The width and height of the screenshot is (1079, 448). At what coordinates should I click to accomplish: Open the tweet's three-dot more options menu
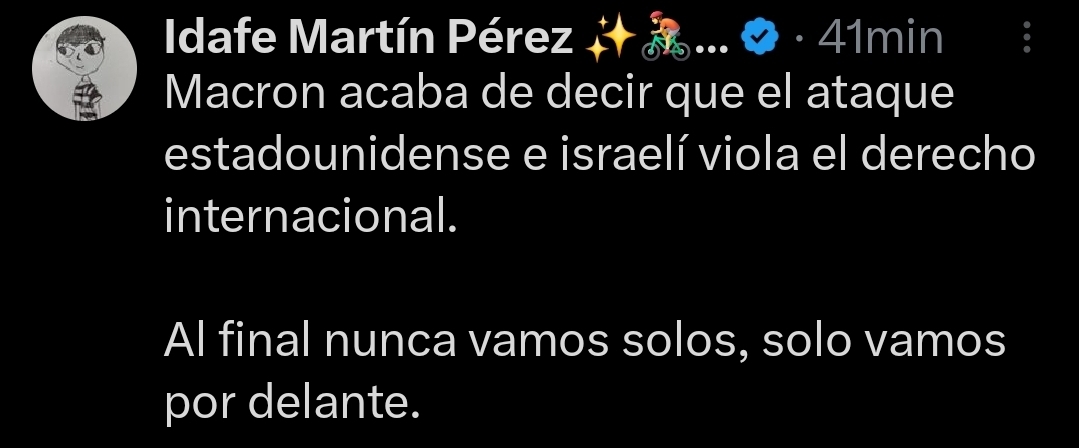tap(1027, 39)
